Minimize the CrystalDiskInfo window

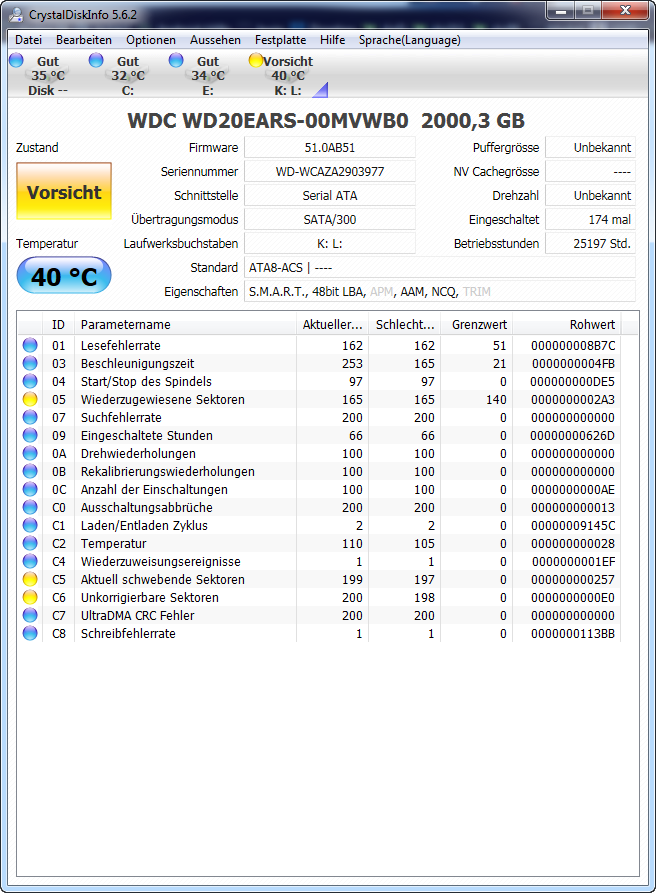(560, 10)
